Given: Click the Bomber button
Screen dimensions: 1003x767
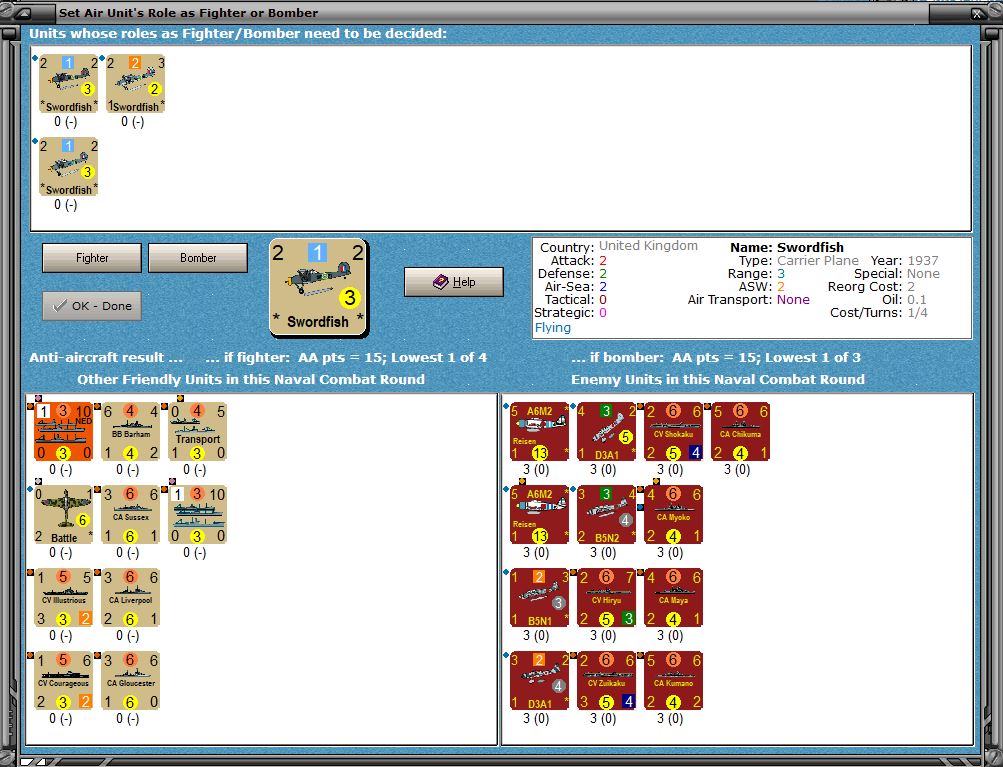Looking at the screenshot, I should [x=198, y=258].
